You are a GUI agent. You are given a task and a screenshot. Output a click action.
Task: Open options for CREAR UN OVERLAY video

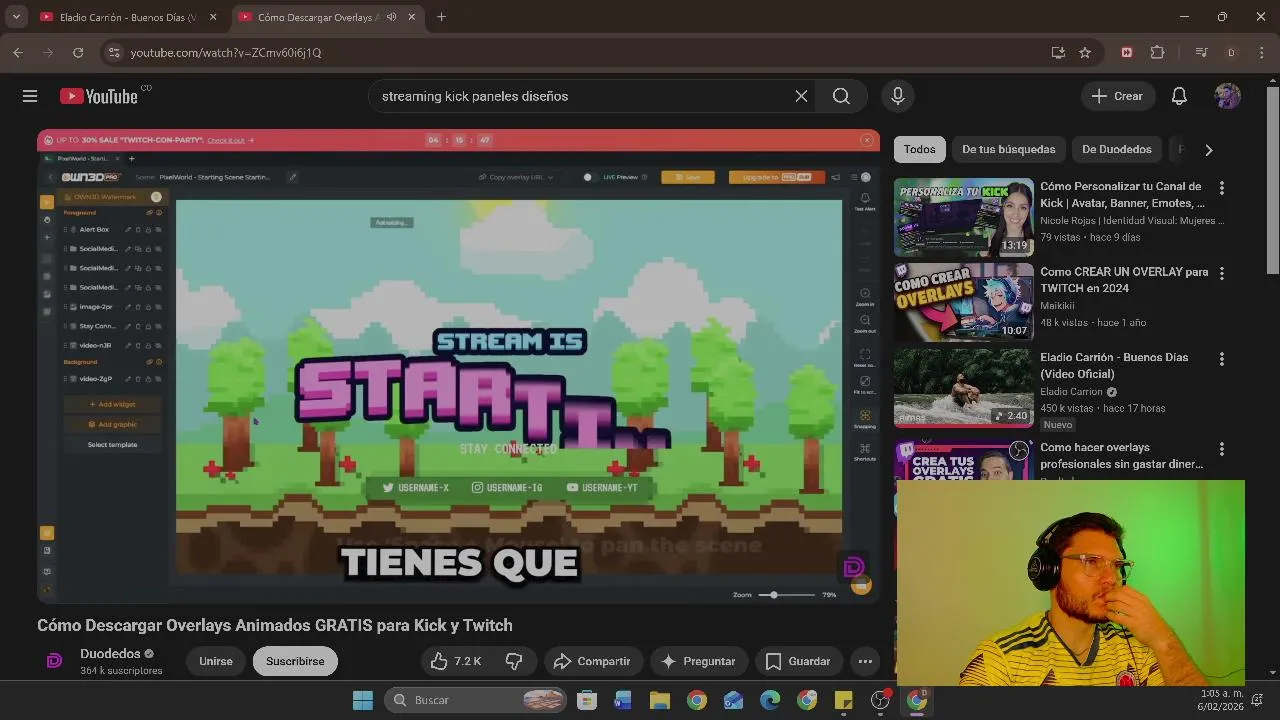1221,273
